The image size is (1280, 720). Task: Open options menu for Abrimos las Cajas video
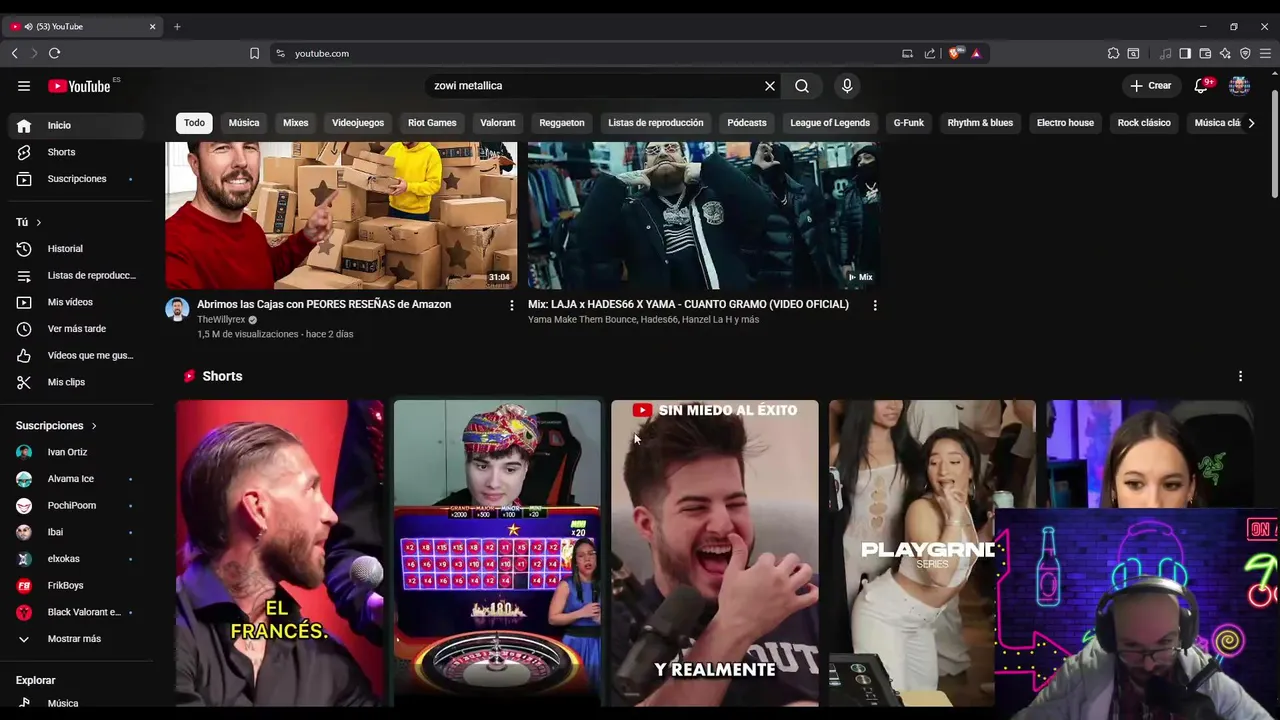click(512, 305)
